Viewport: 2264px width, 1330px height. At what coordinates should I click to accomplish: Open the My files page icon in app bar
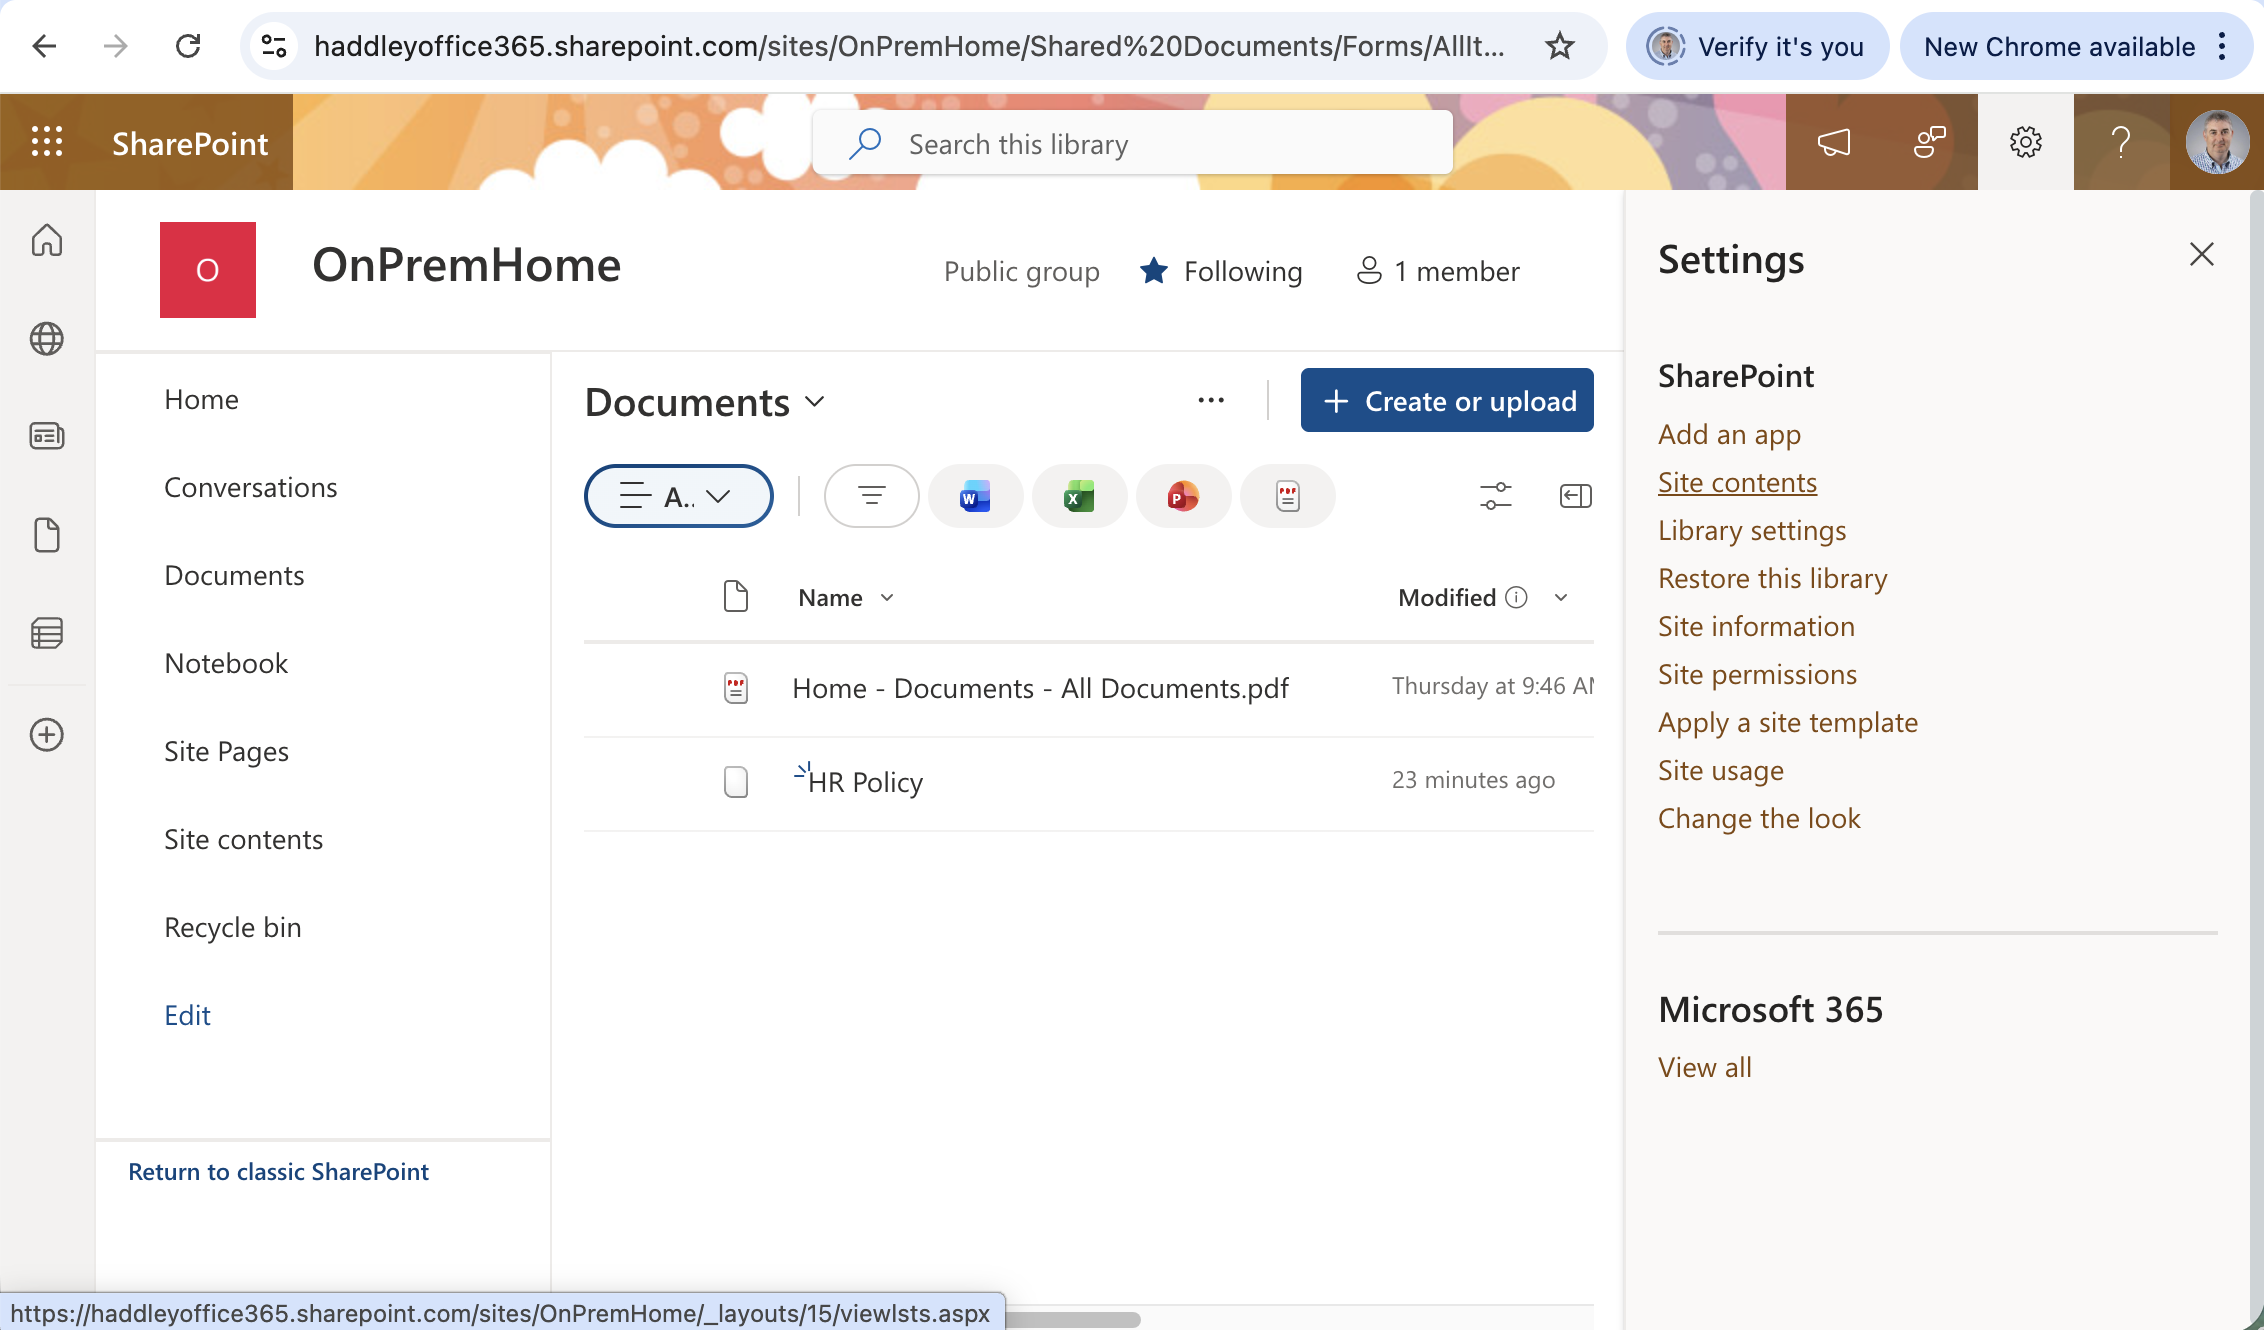[x=47, y=535]
